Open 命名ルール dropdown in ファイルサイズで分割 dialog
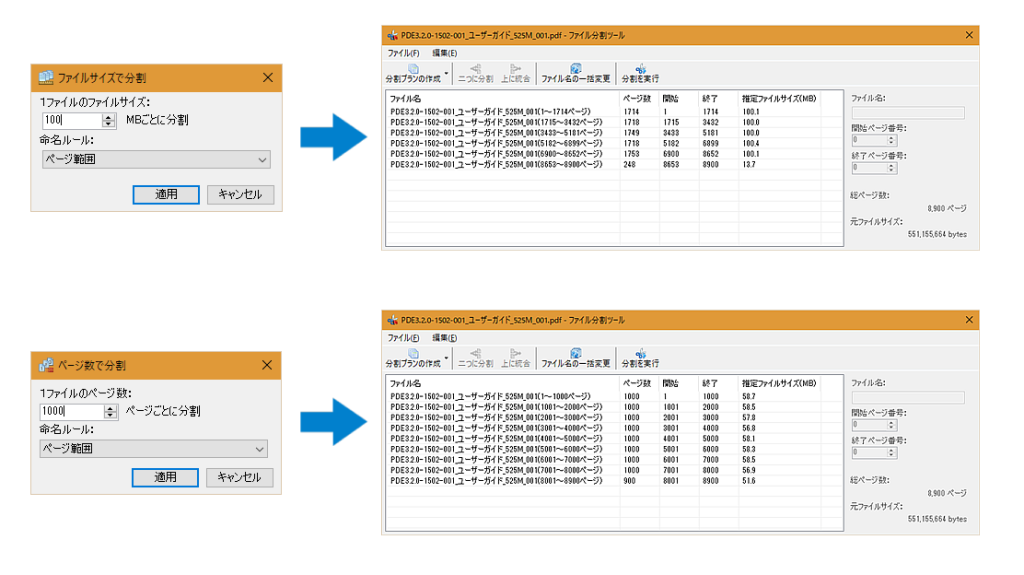Screen dimensions: 1024x575 pyautogui.click(x=155, y=160)
